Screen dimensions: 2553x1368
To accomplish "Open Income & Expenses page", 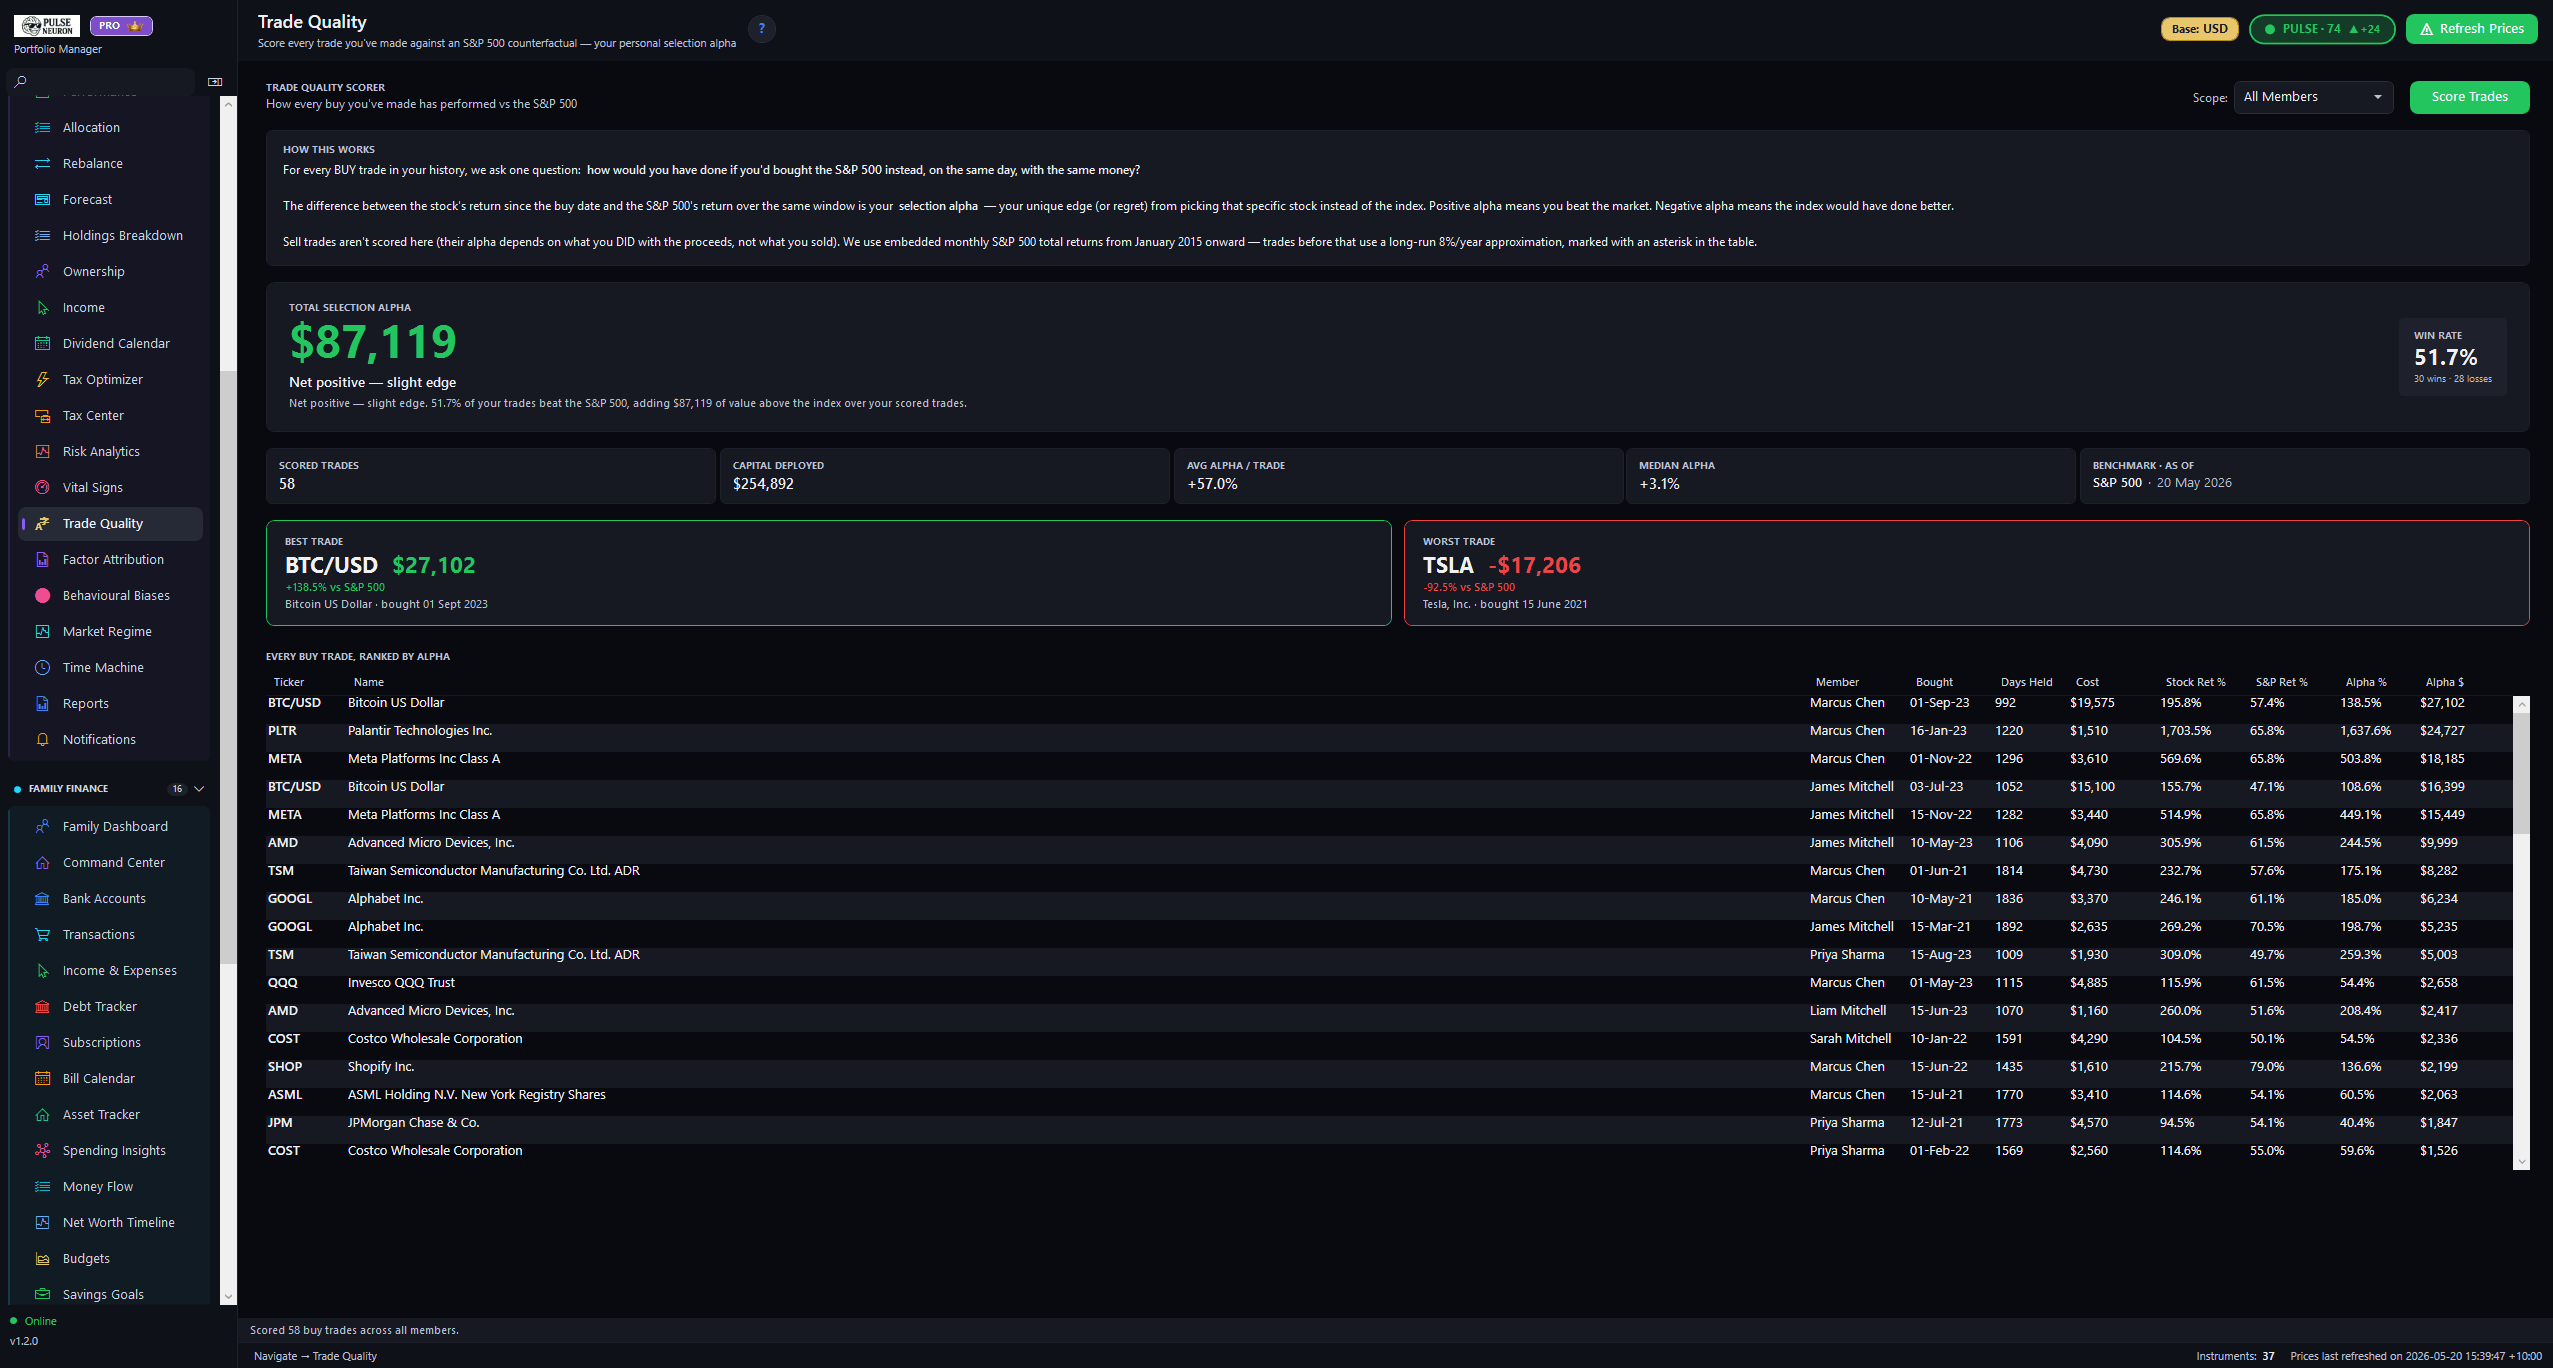I will point(111,970).
